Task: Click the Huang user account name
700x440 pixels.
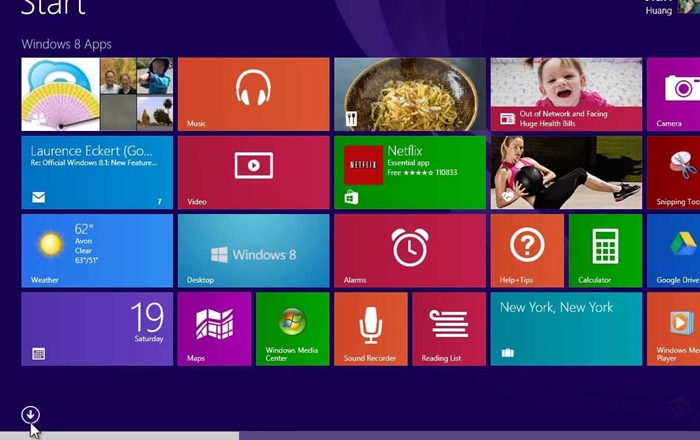Action: point(658,11)
